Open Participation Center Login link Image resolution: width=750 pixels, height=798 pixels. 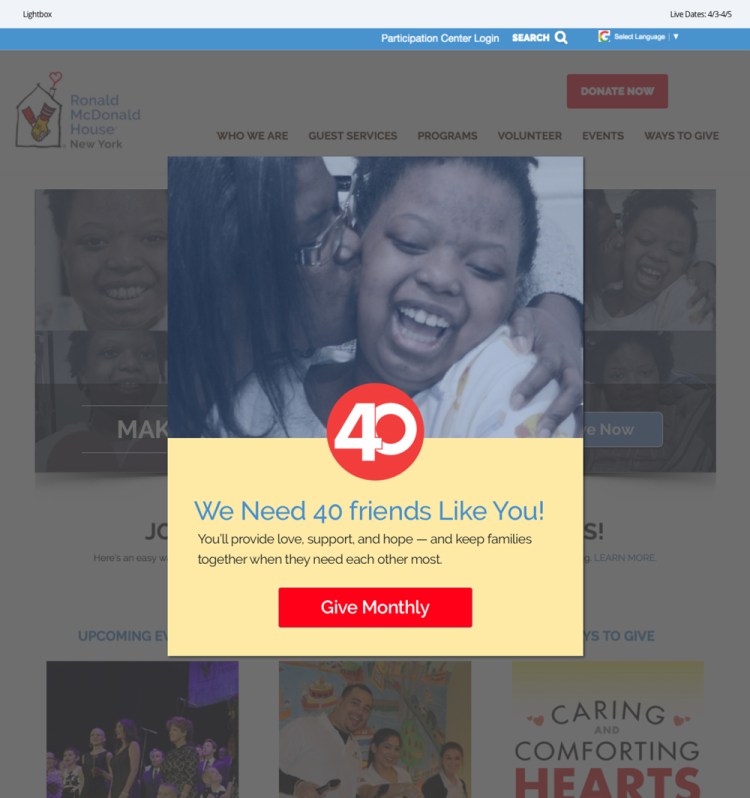tap(440, 38)
